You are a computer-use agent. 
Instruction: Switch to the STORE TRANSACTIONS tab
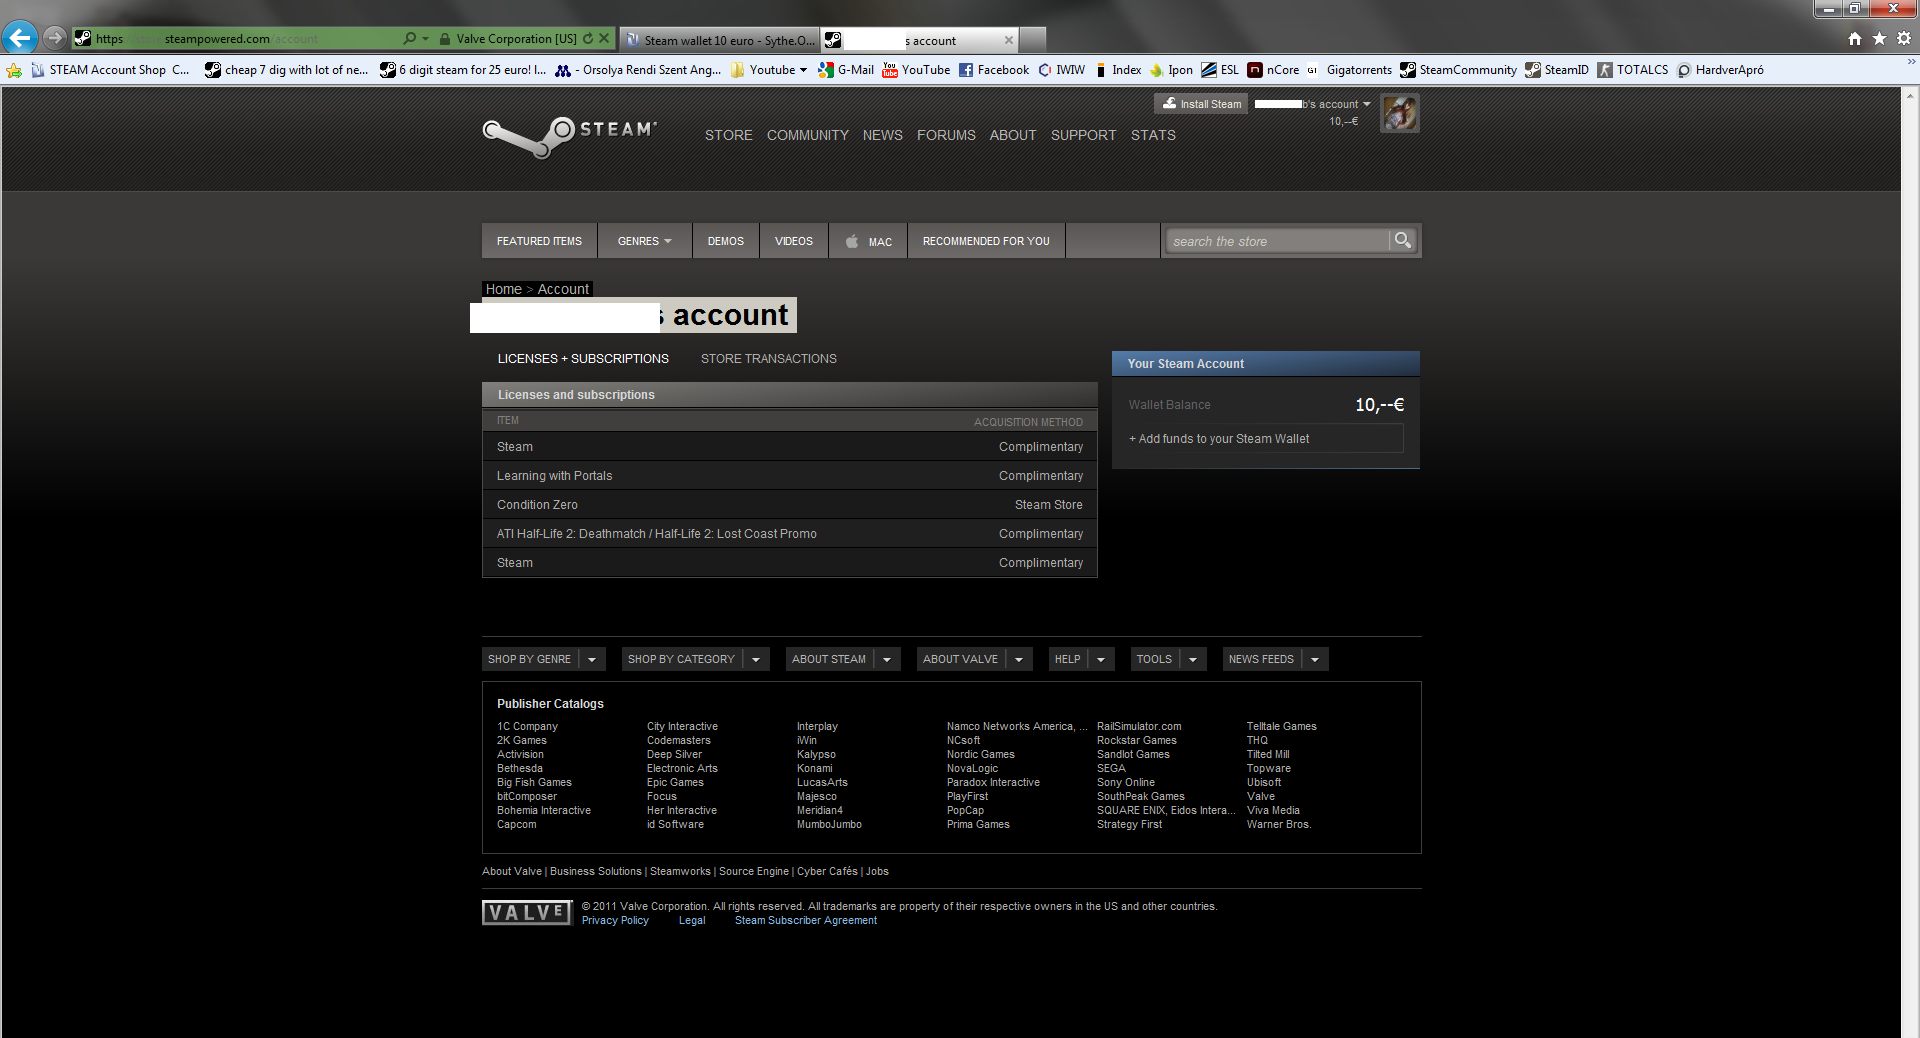[768, 359]
